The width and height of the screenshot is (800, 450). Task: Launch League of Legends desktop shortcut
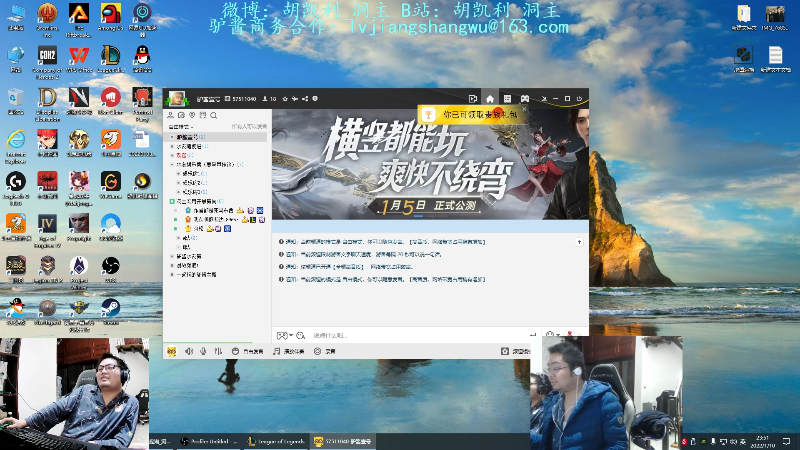tap(110, 59)
